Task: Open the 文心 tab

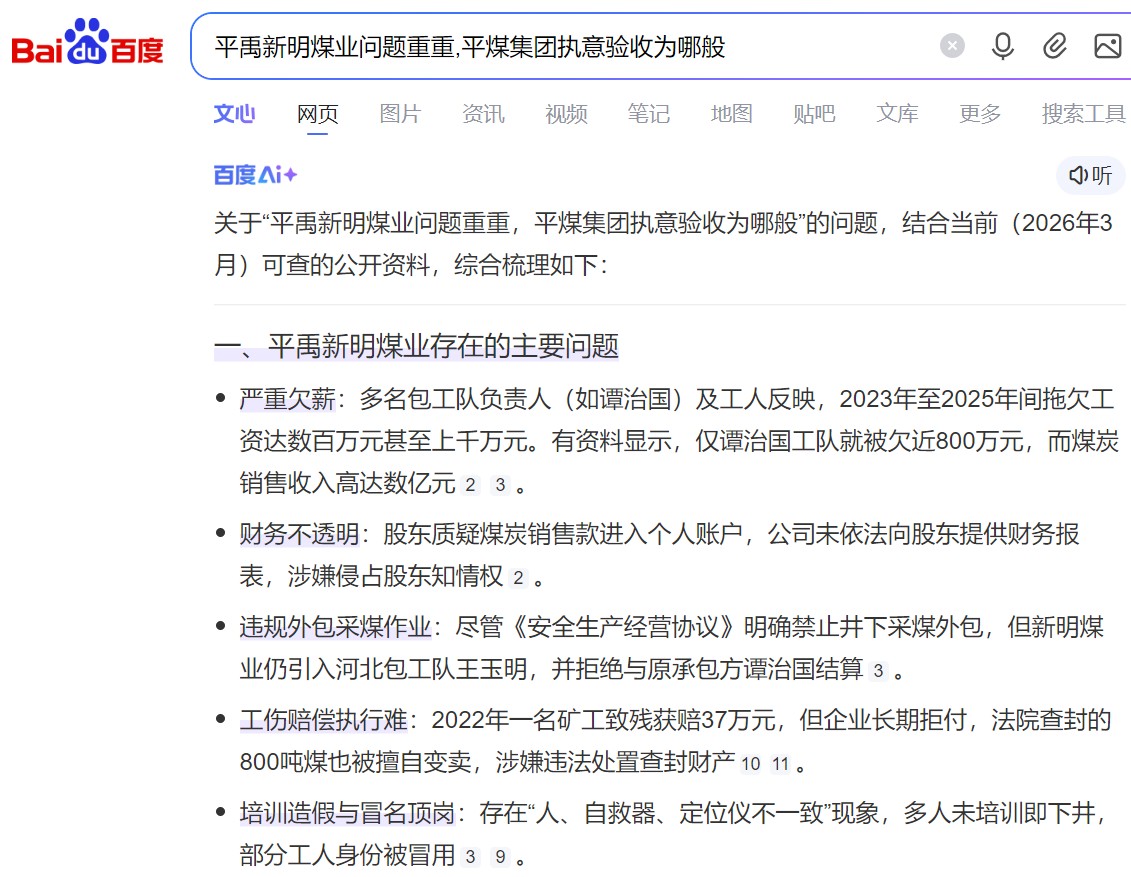Action: tap(234, 114)
